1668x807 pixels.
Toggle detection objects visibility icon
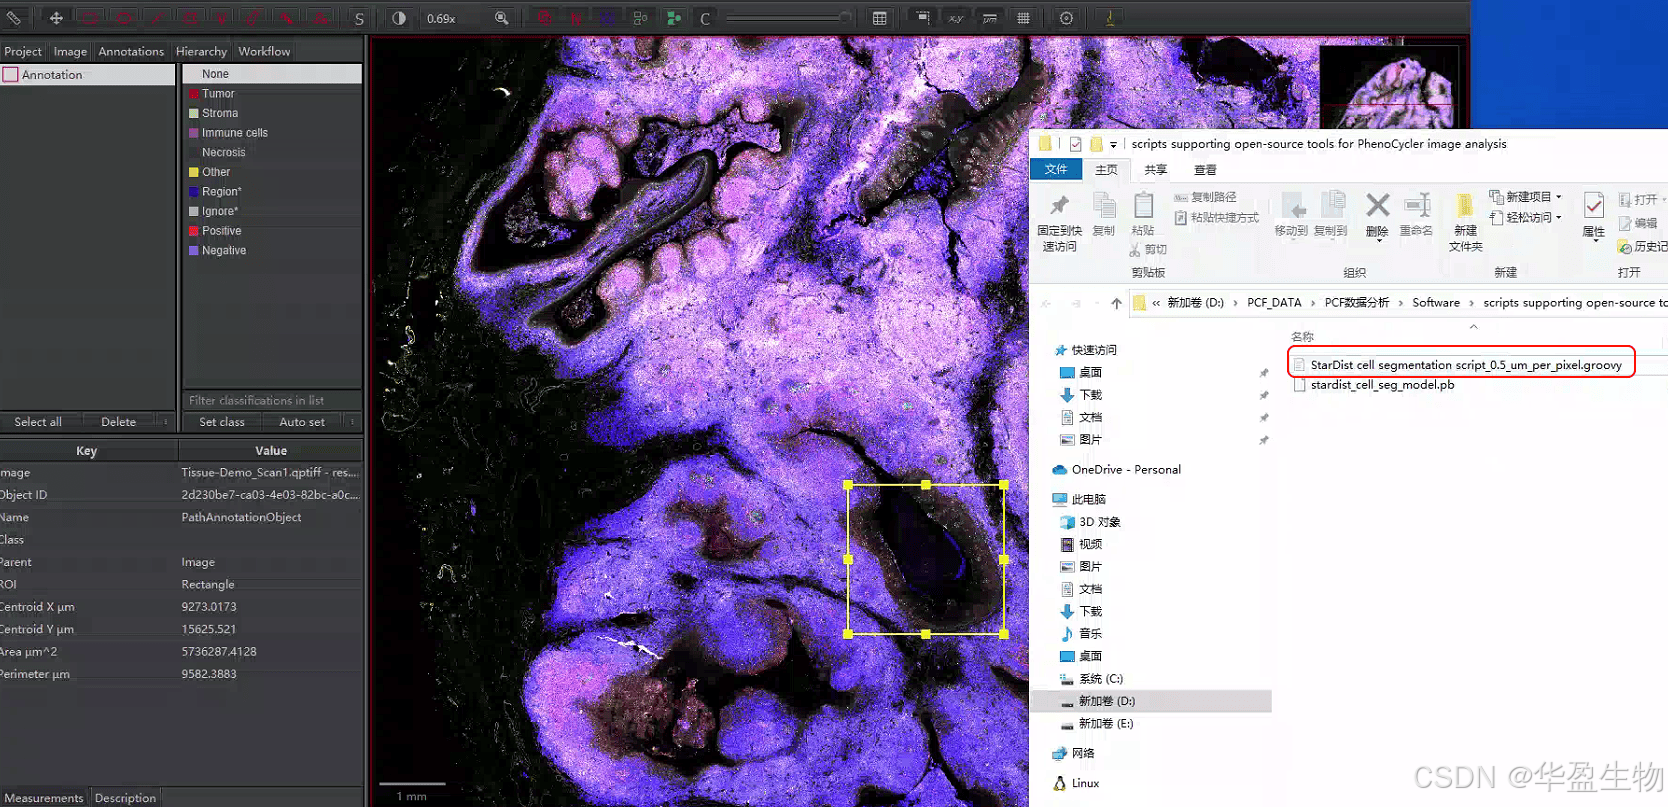tap(640, 18)
